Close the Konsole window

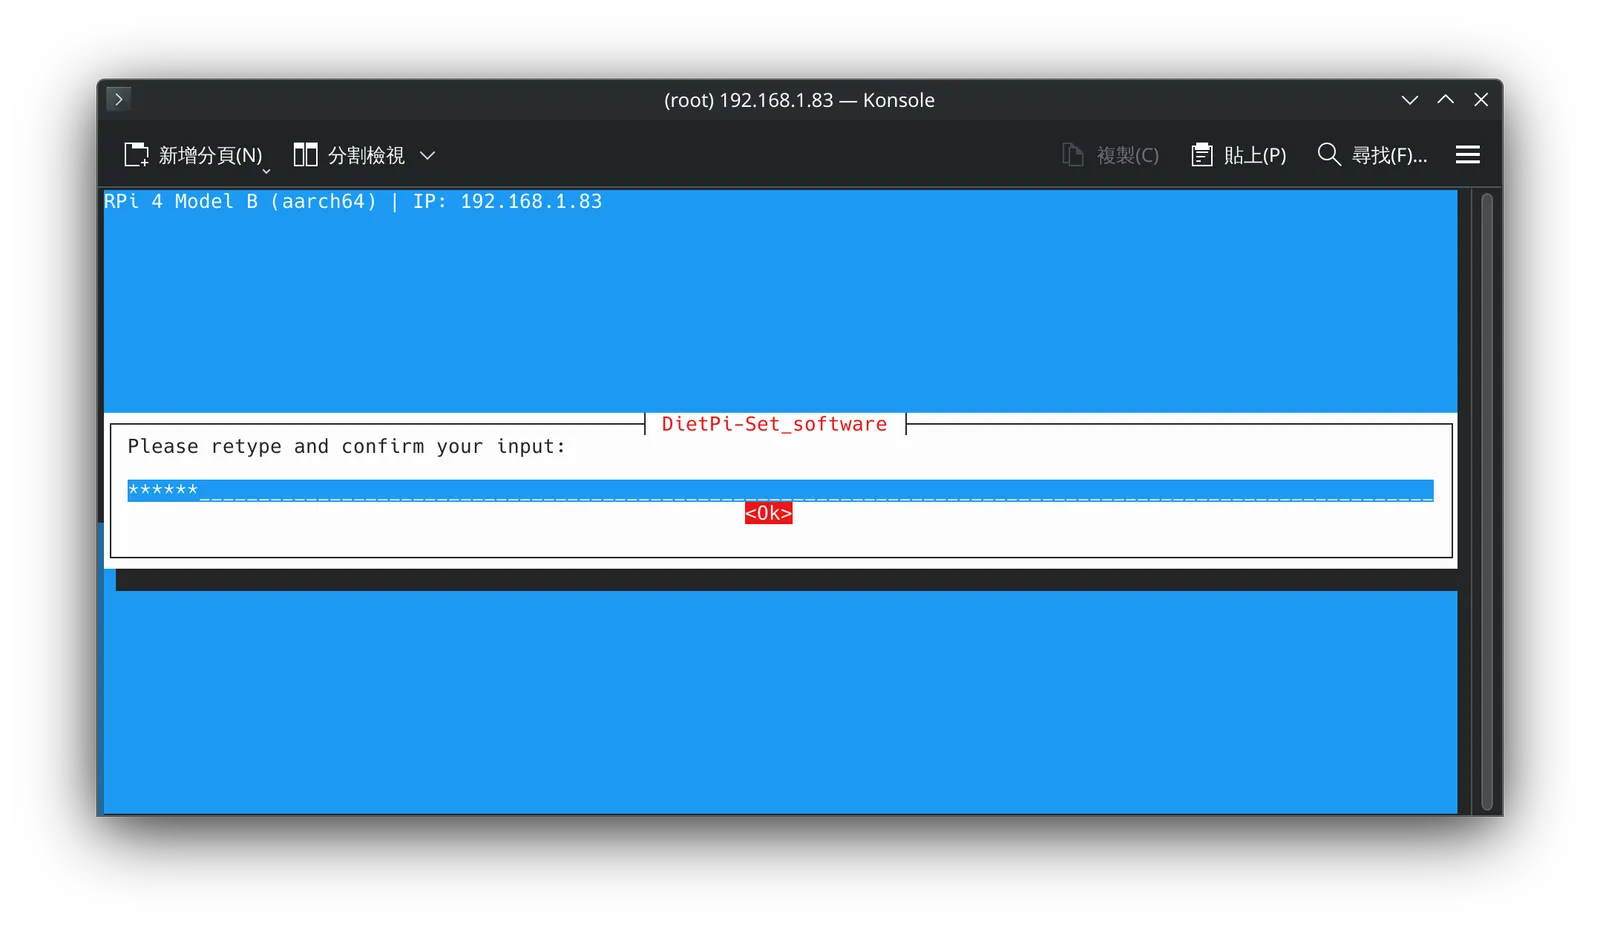pos(1481,100)
